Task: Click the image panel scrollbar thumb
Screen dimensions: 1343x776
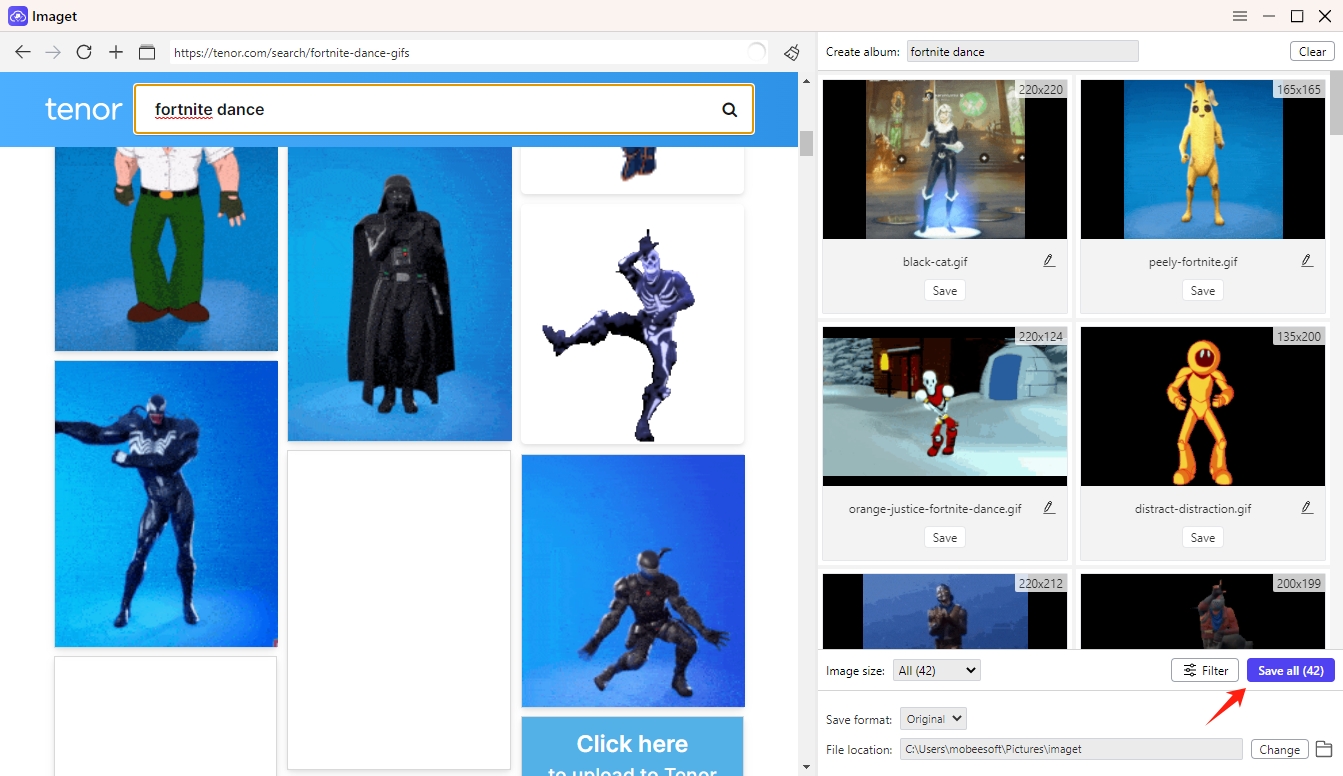Action: 1336,104
